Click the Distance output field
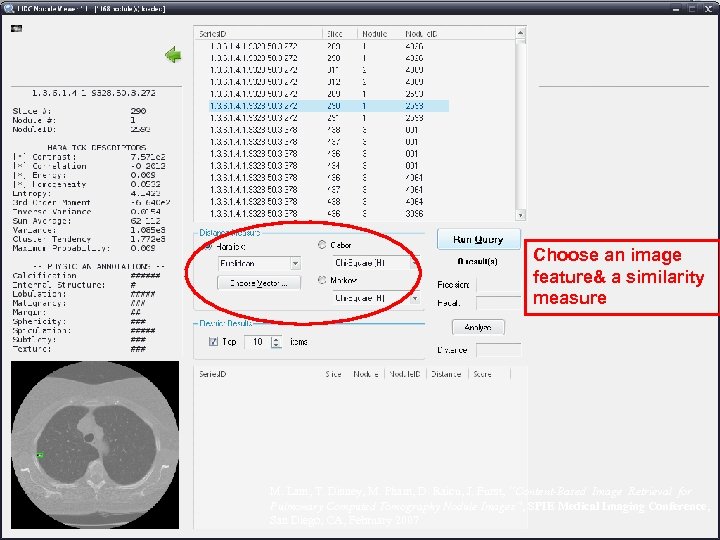Viewport: 720px width, 540px height. pos(499,350)
